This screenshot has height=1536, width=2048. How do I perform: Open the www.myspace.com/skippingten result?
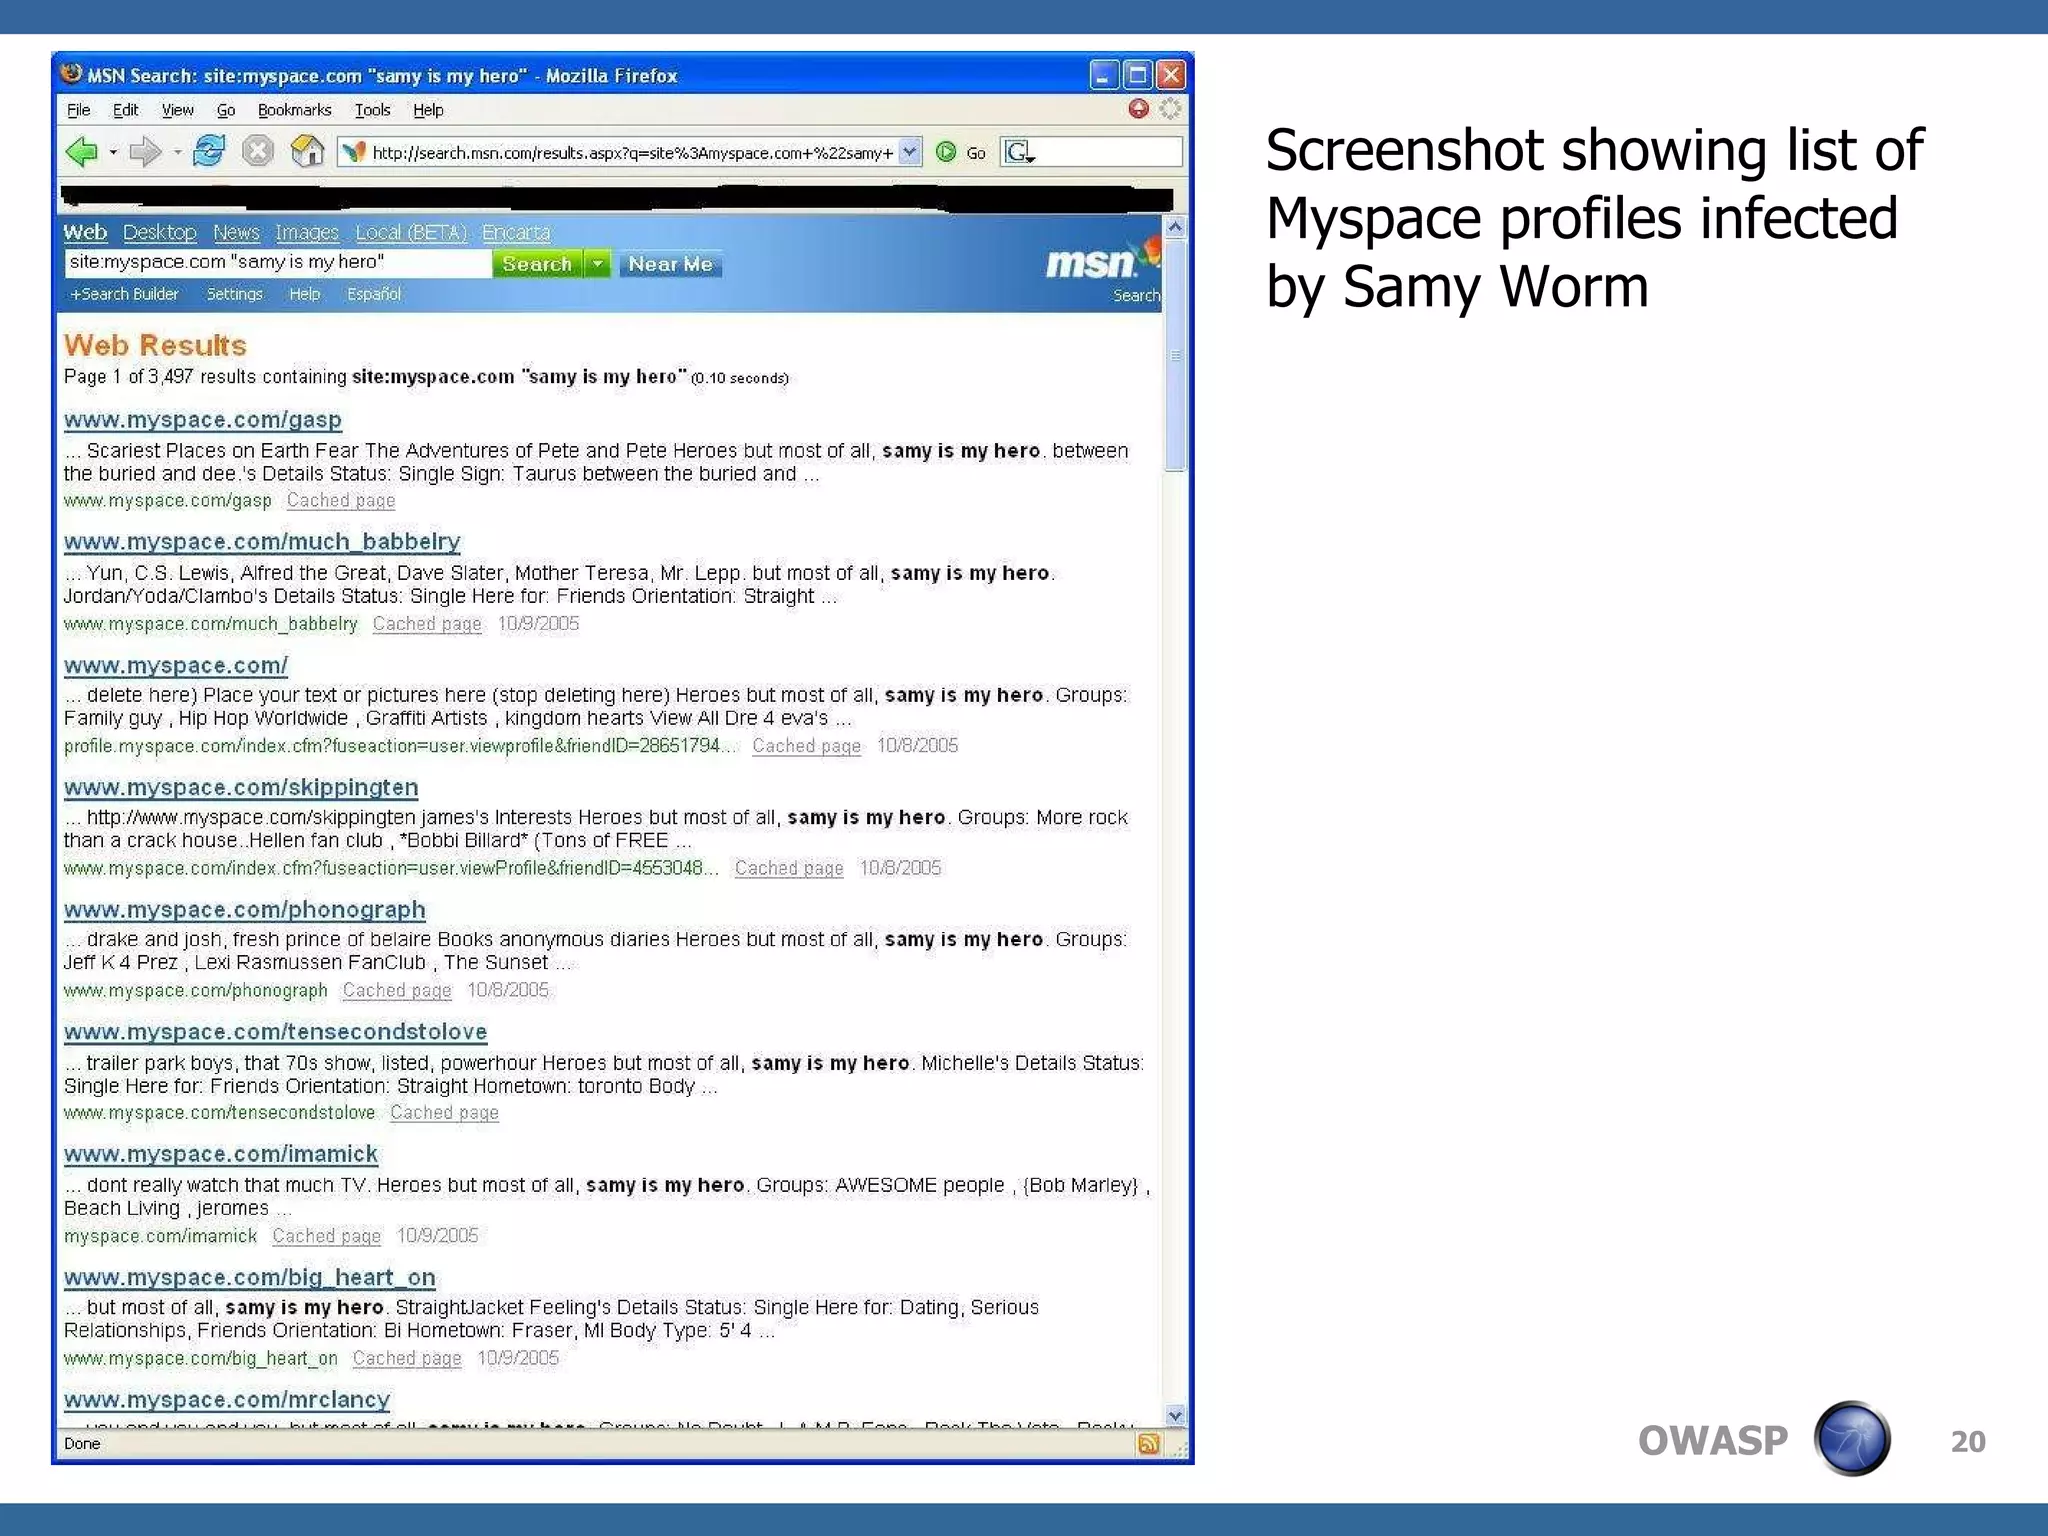point(241,787)
